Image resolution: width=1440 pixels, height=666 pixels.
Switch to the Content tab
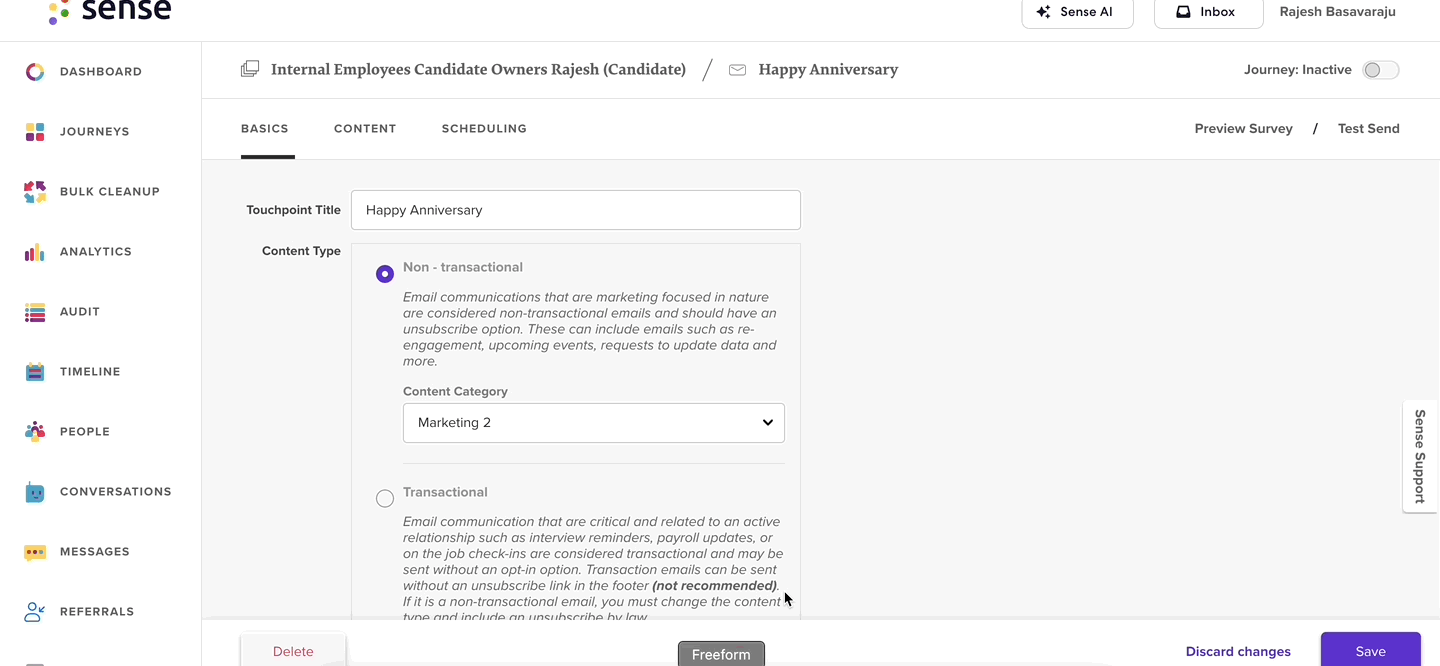point(365,129)
